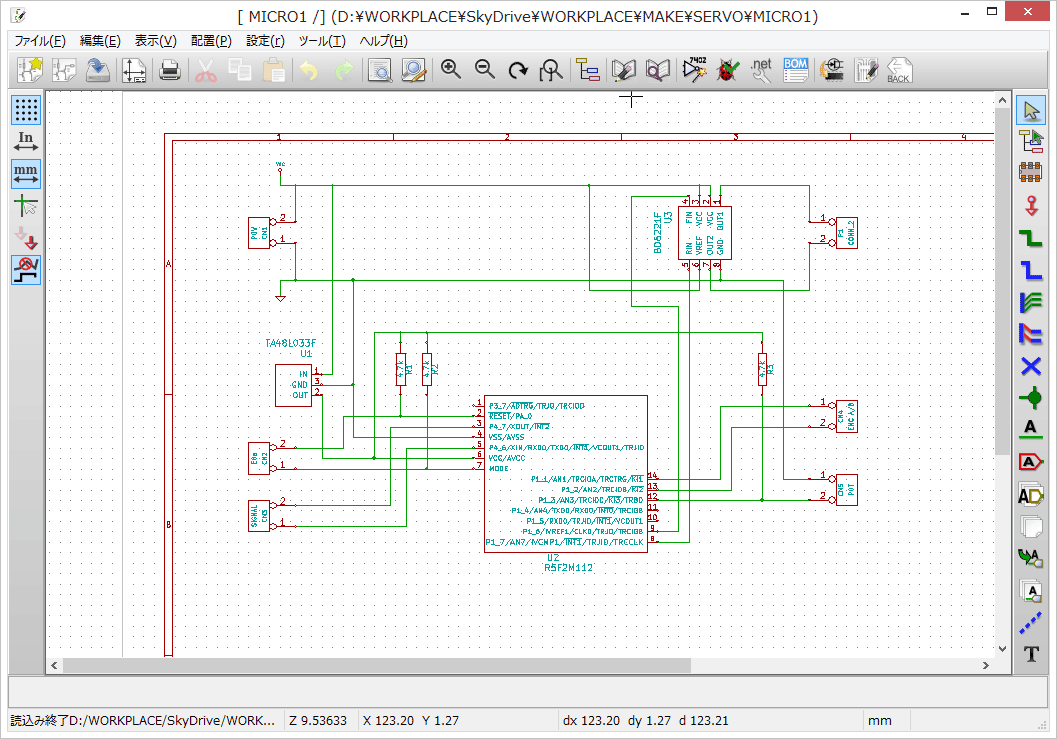Open Find and replace tool
The image size is (1057, 739).
tap(414, 70)
